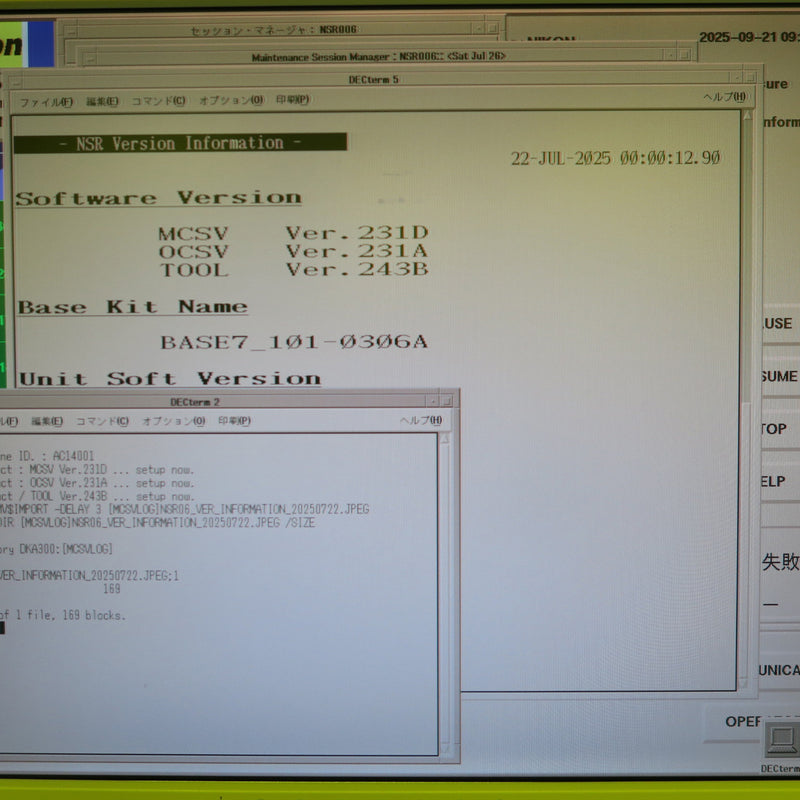Minimize the DECterm 2 window
This screenshot has height=800, width=800.
click(433, 402)
